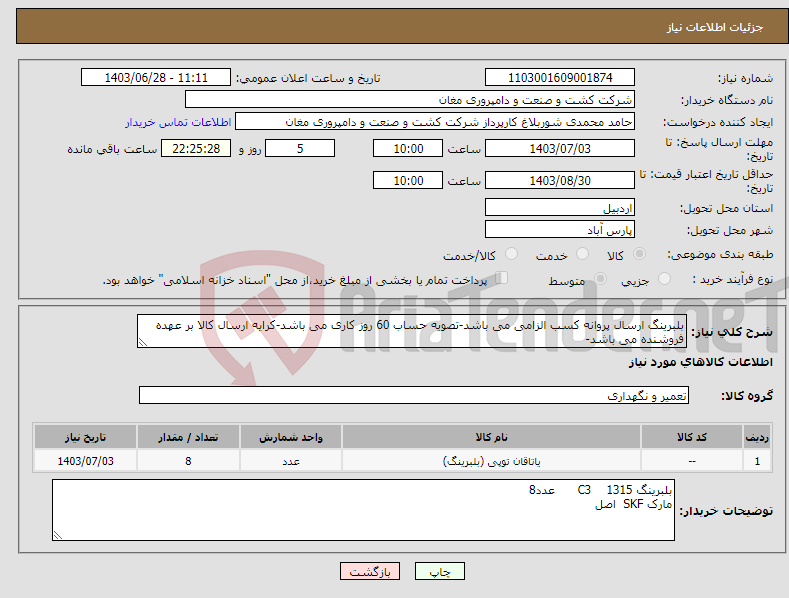Click the row number cell 1
This screenshot has height=598, width=789.
click(x=757, y=461)
